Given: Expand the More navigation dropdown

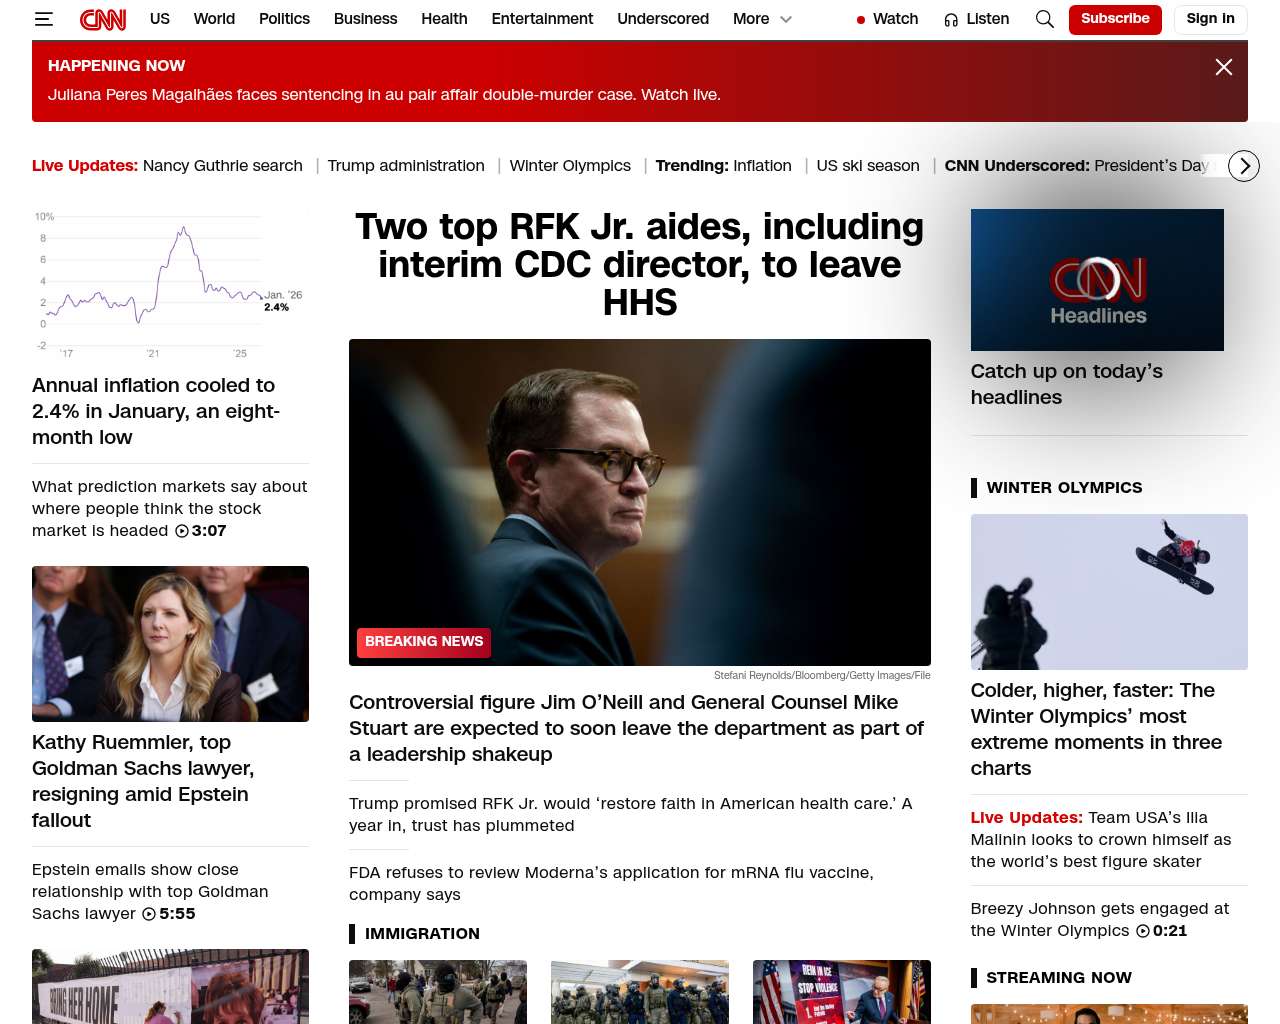Looking at the screenshot, I should click(x=763, y=19).
